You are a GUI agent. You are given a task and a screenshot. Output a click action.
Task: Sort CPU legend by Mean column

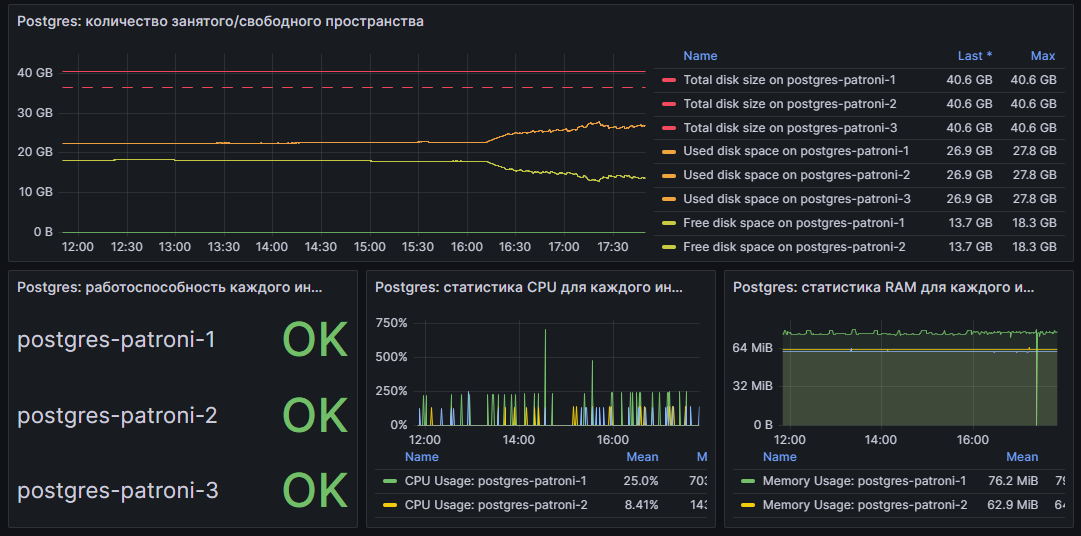642,457
